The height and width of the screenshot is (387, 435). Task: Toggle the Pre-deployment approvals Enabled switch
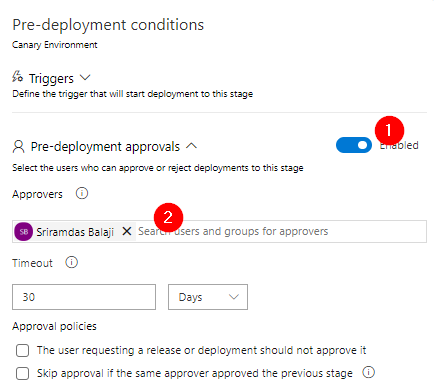coord(354,145)
